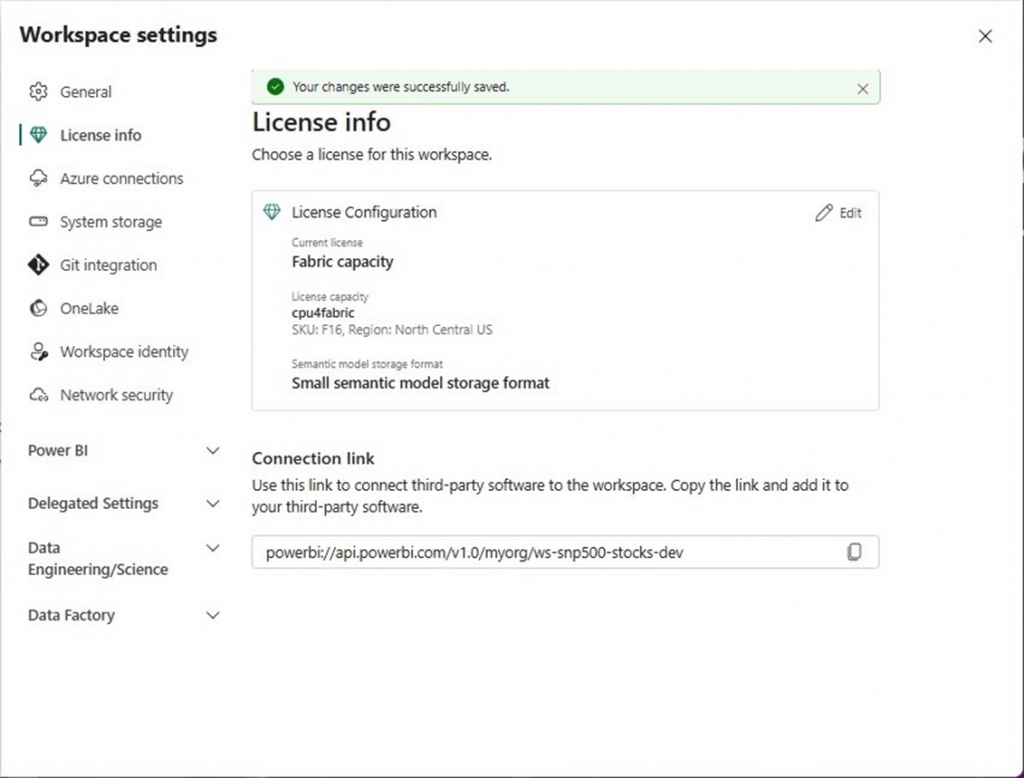
Task: Expand the Power BI section chevron
Action: tap(212, 451)
